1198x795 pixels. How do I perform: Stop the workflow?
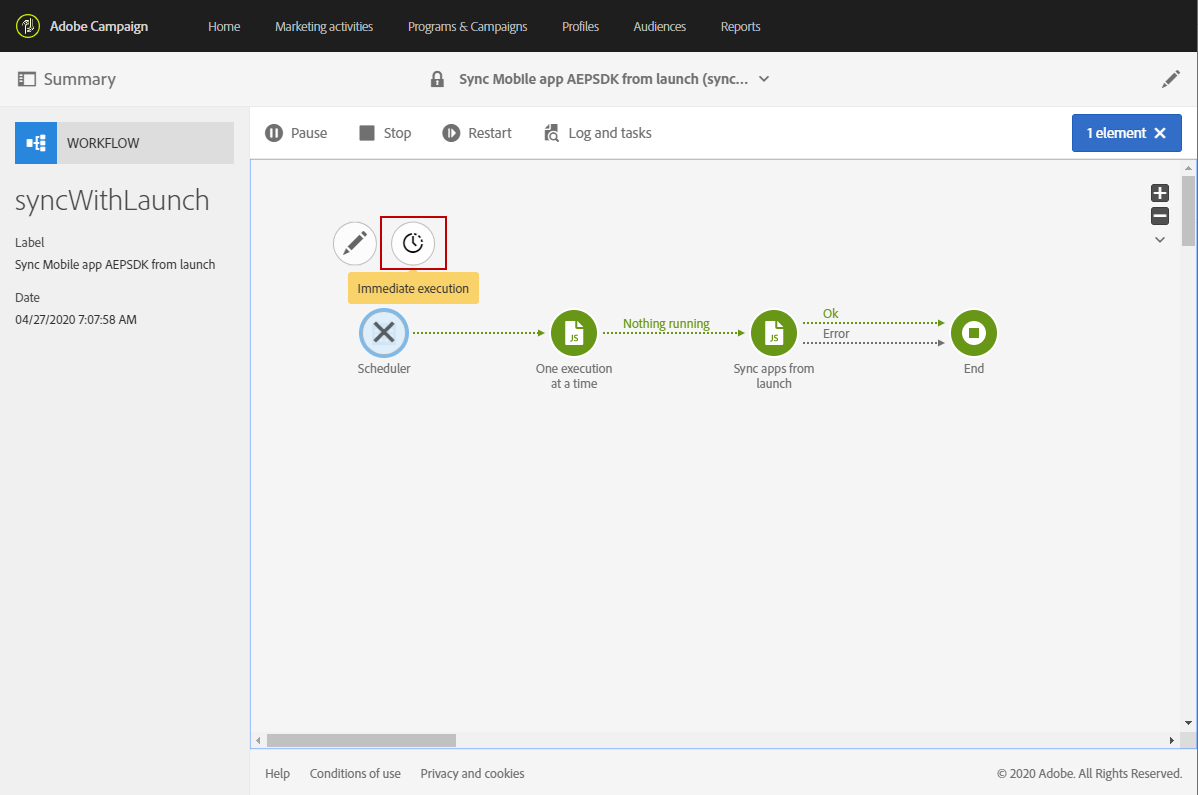coord(385,133)
